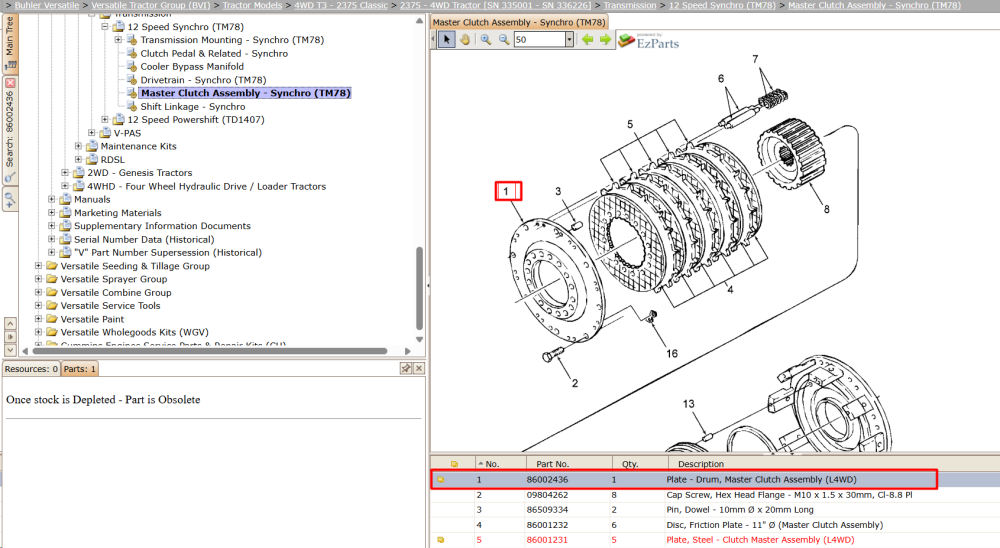Switch to Search: 86002436 side tab

pos(10,131)
